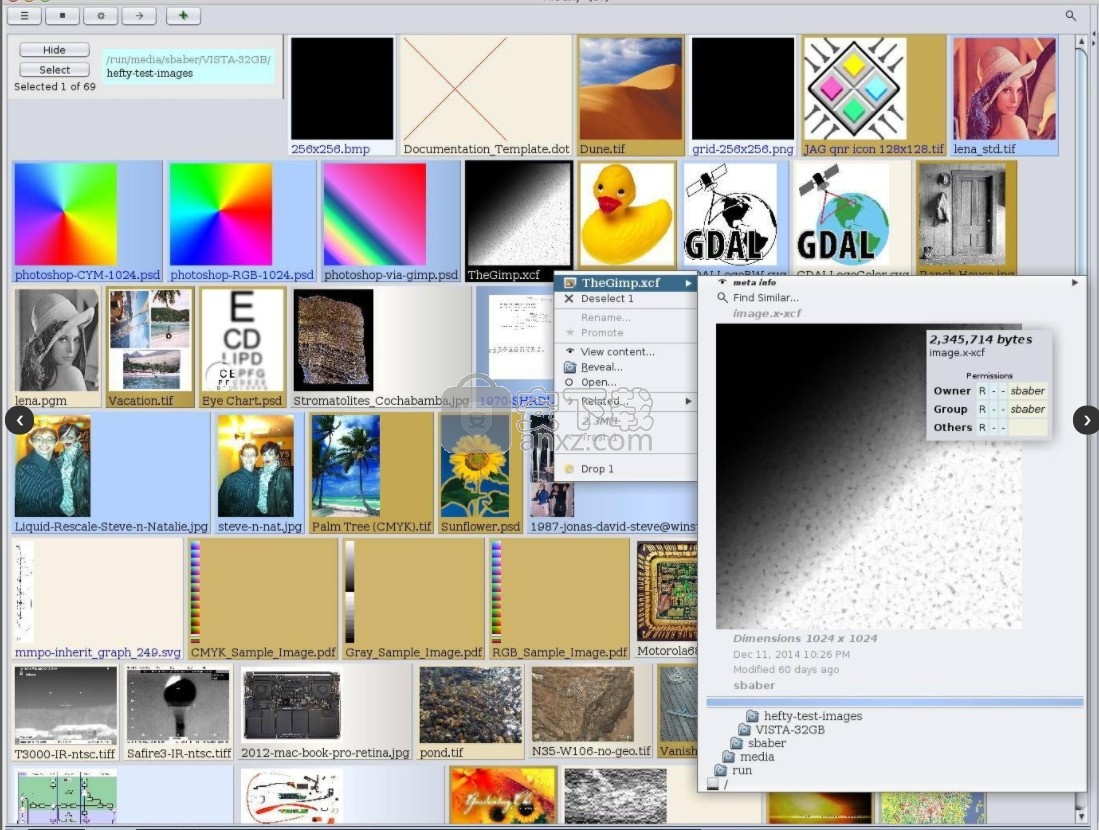
Task: Click the Select button
Action: [55, 69]
